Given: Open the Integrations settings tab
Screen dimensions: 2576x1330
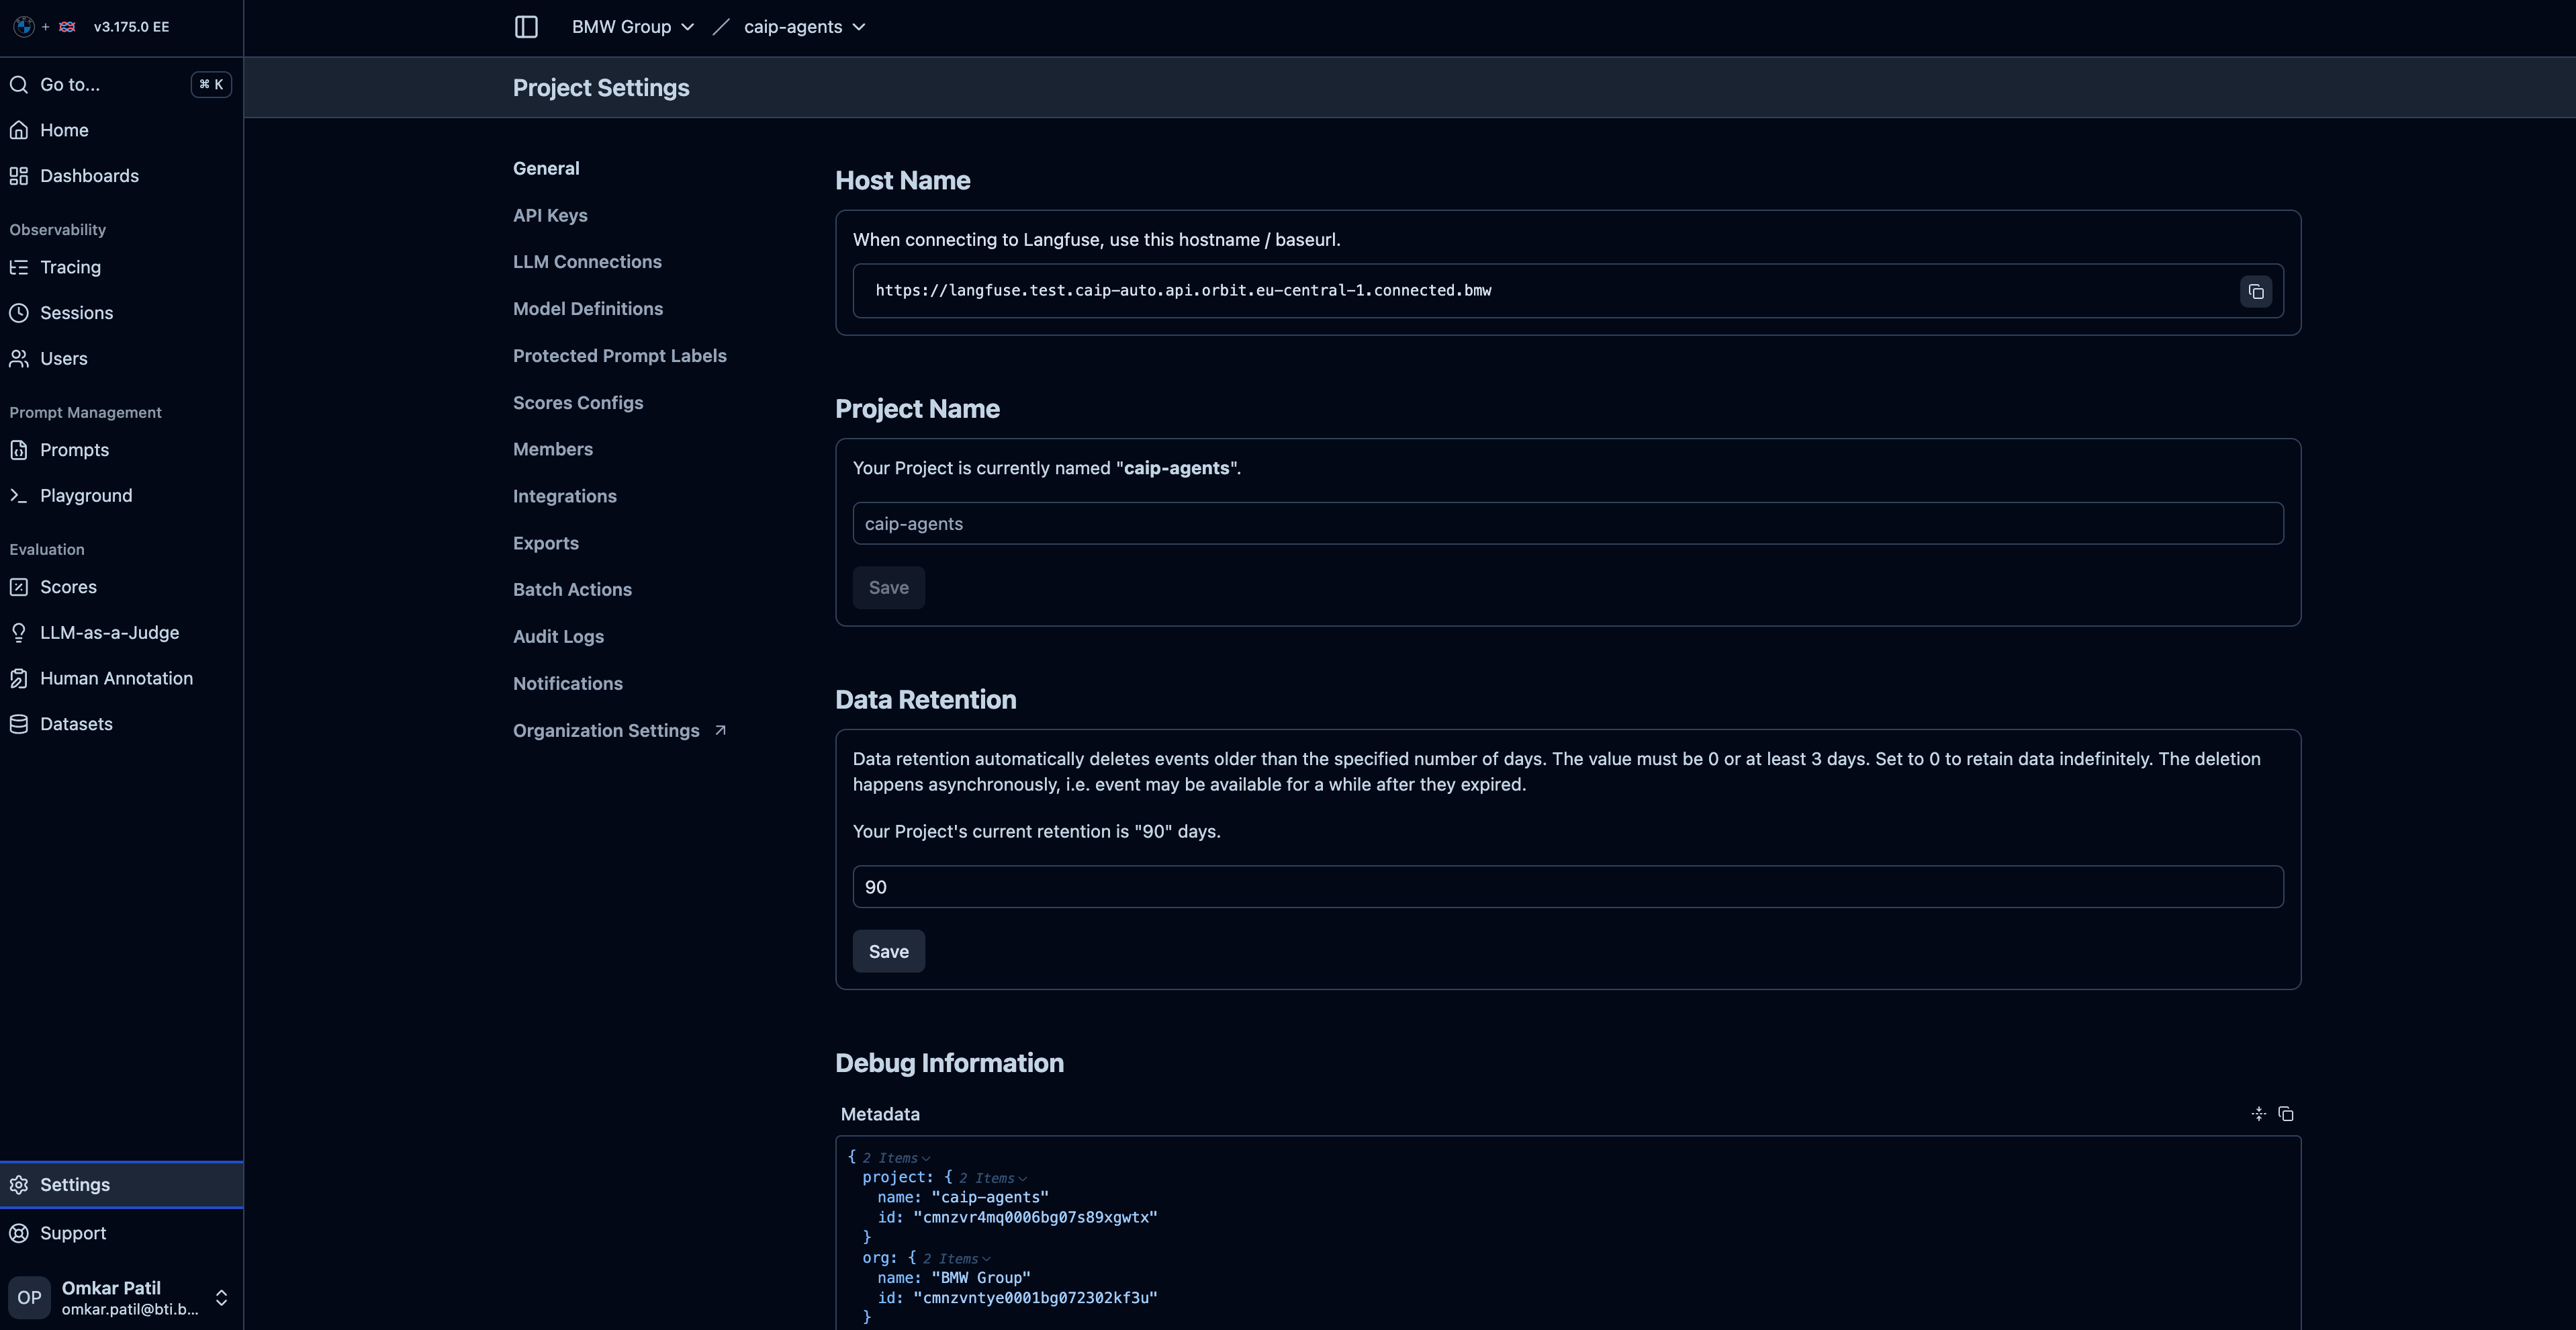Looking at the screenshot, I should (x=565, y=496).
